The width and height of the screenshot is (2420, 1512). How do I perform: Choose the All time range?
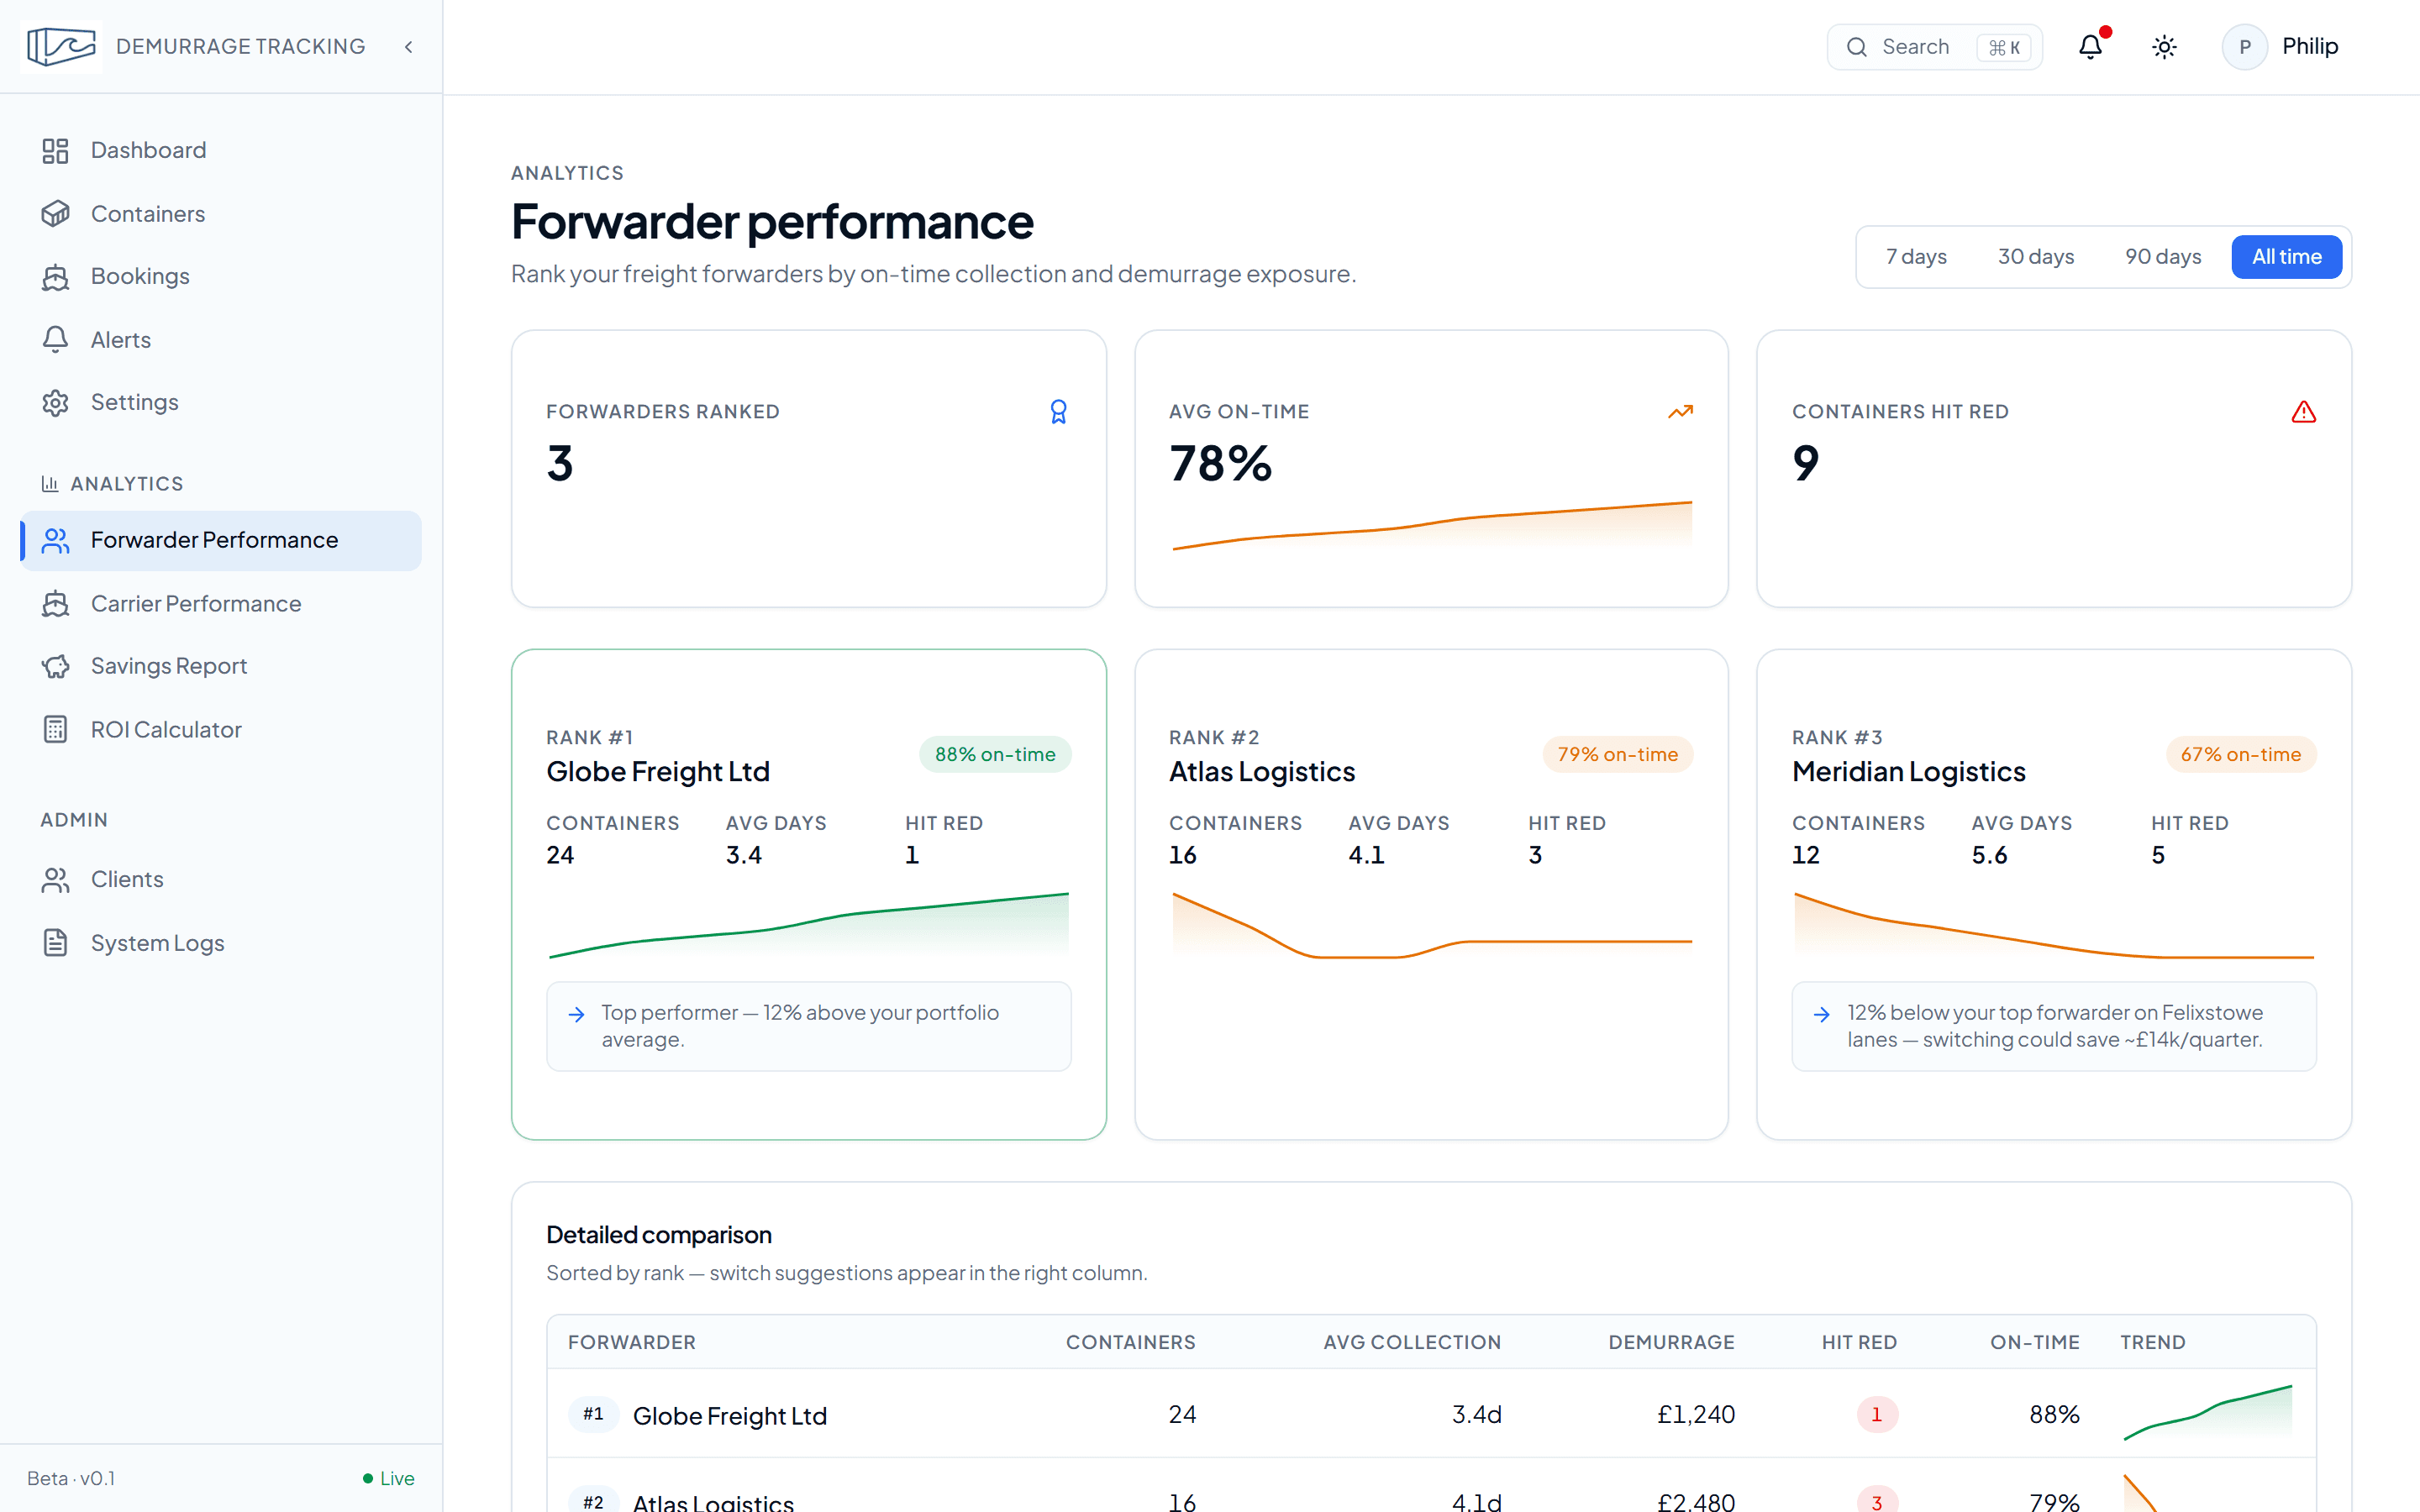point(2286,257)
